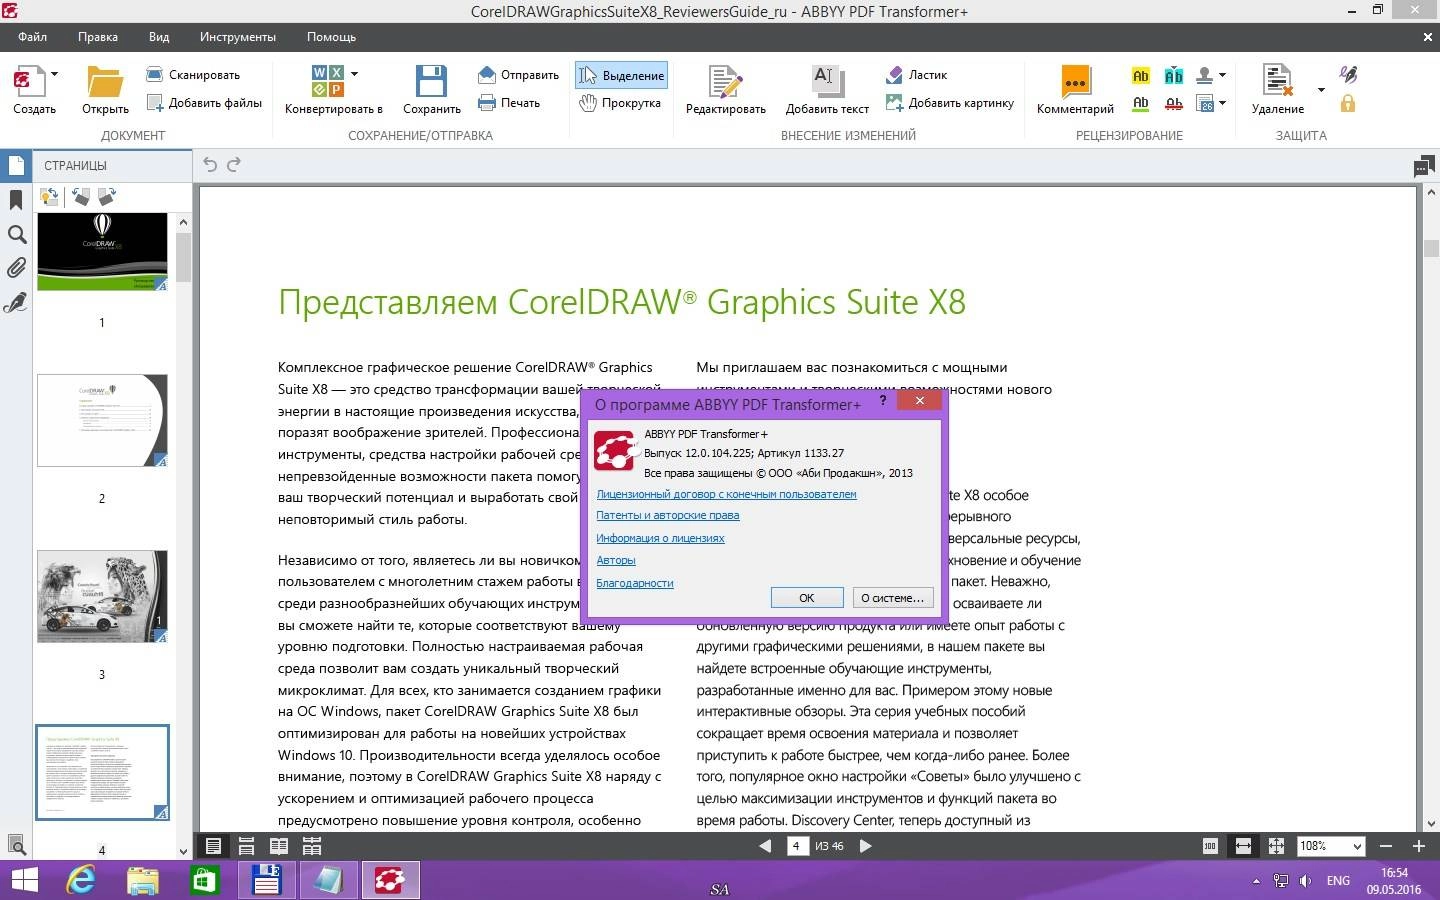Open Информация о лицензиях link

[x=660, y=538]
